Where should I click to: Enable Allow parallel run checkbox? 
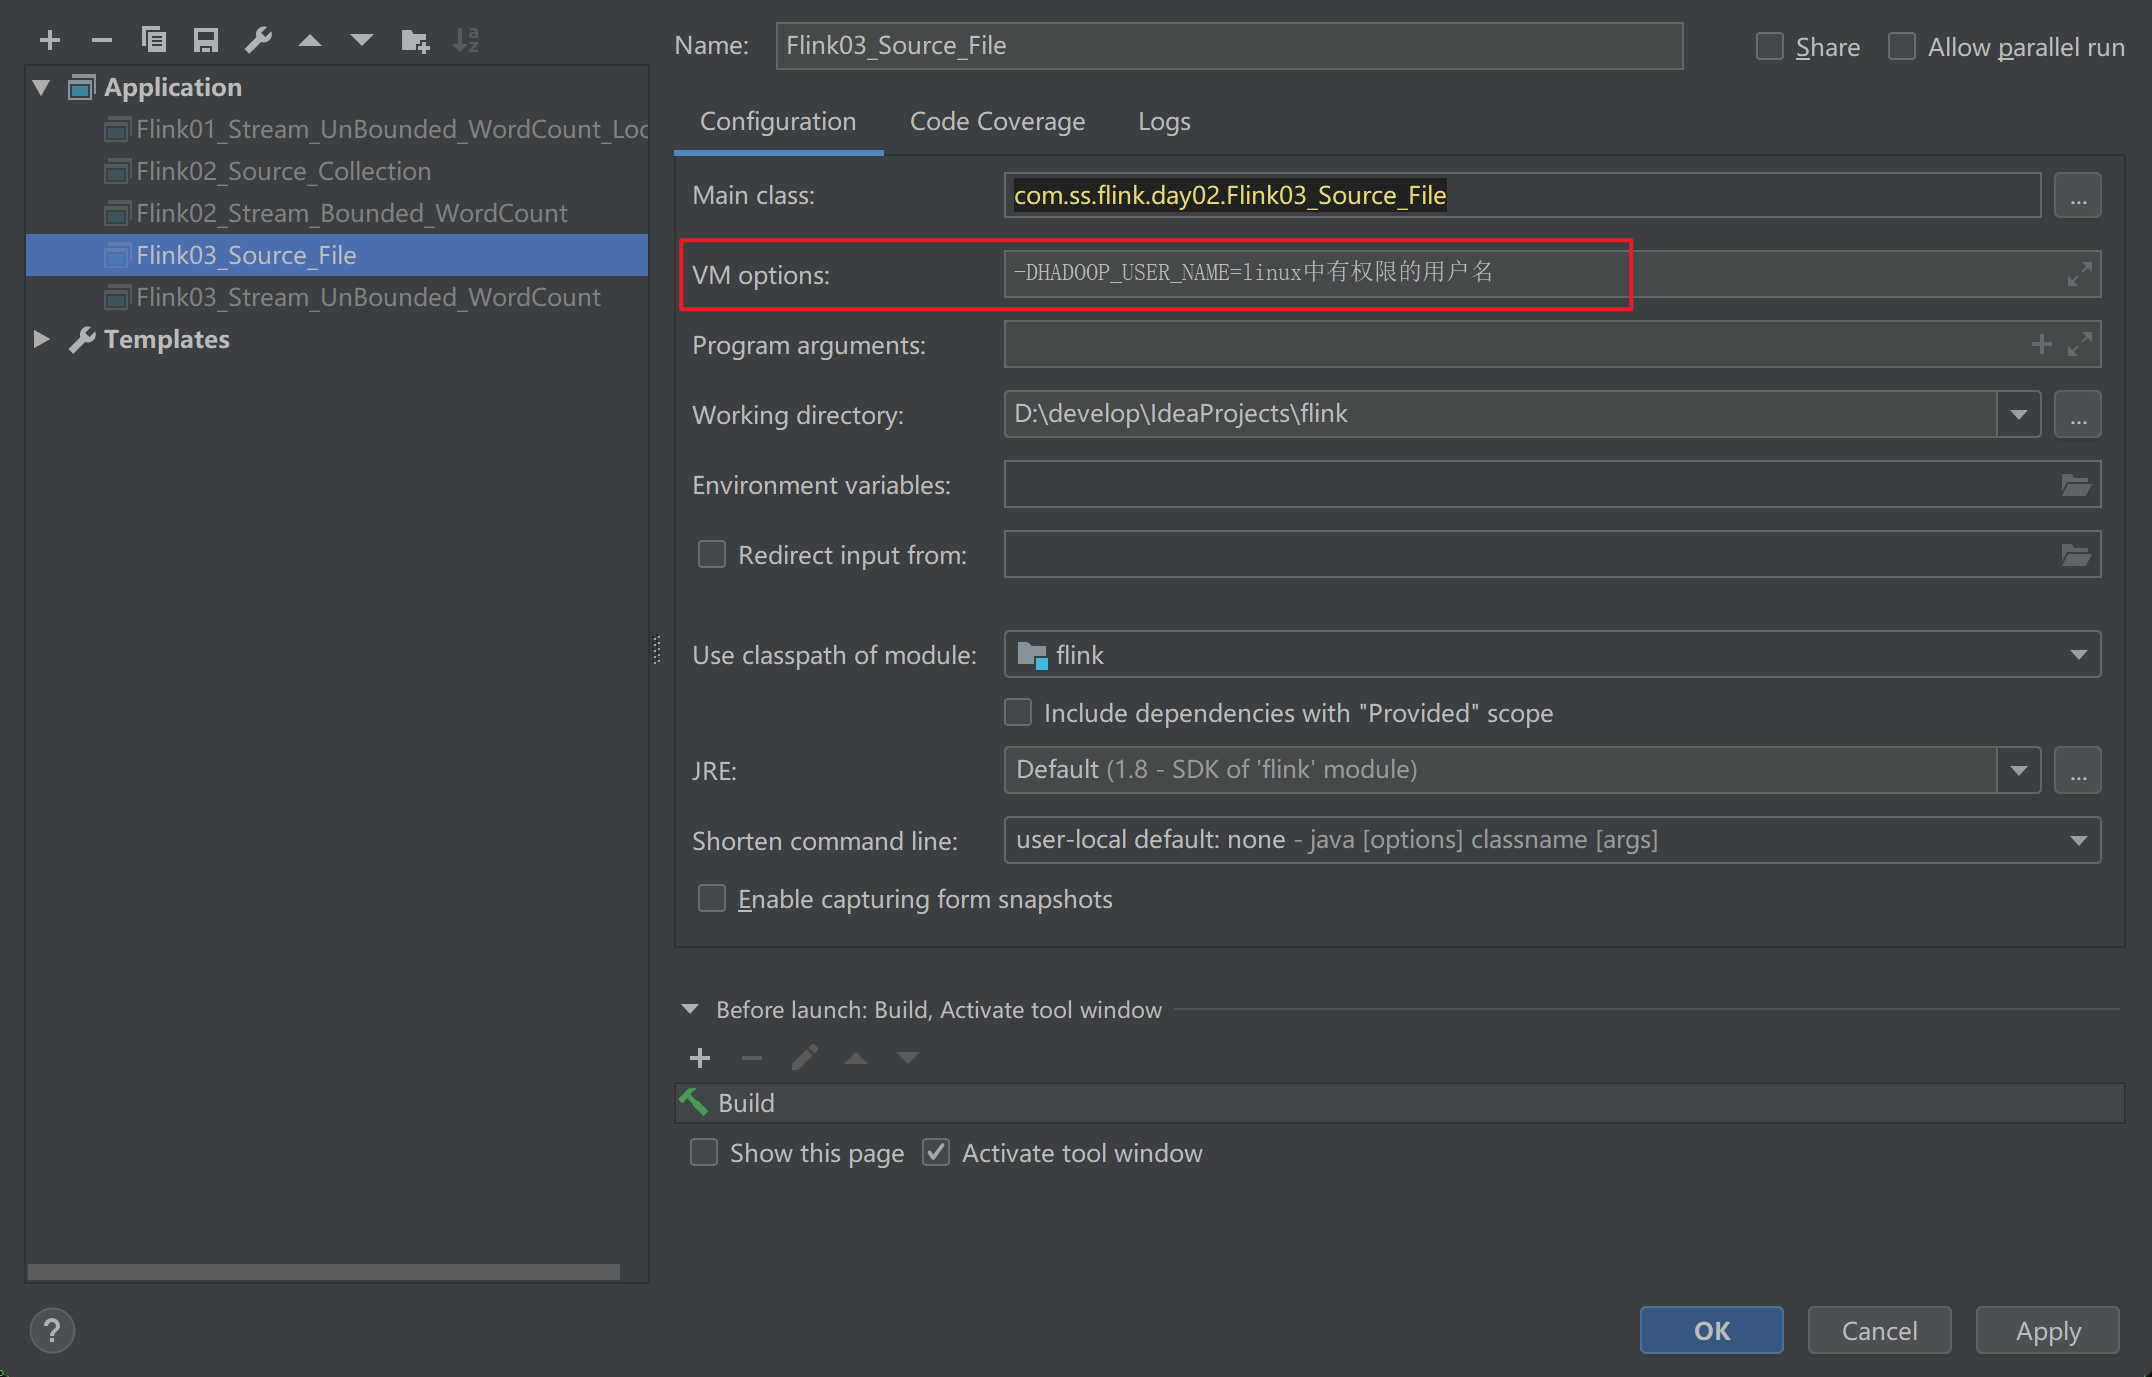1902,47
